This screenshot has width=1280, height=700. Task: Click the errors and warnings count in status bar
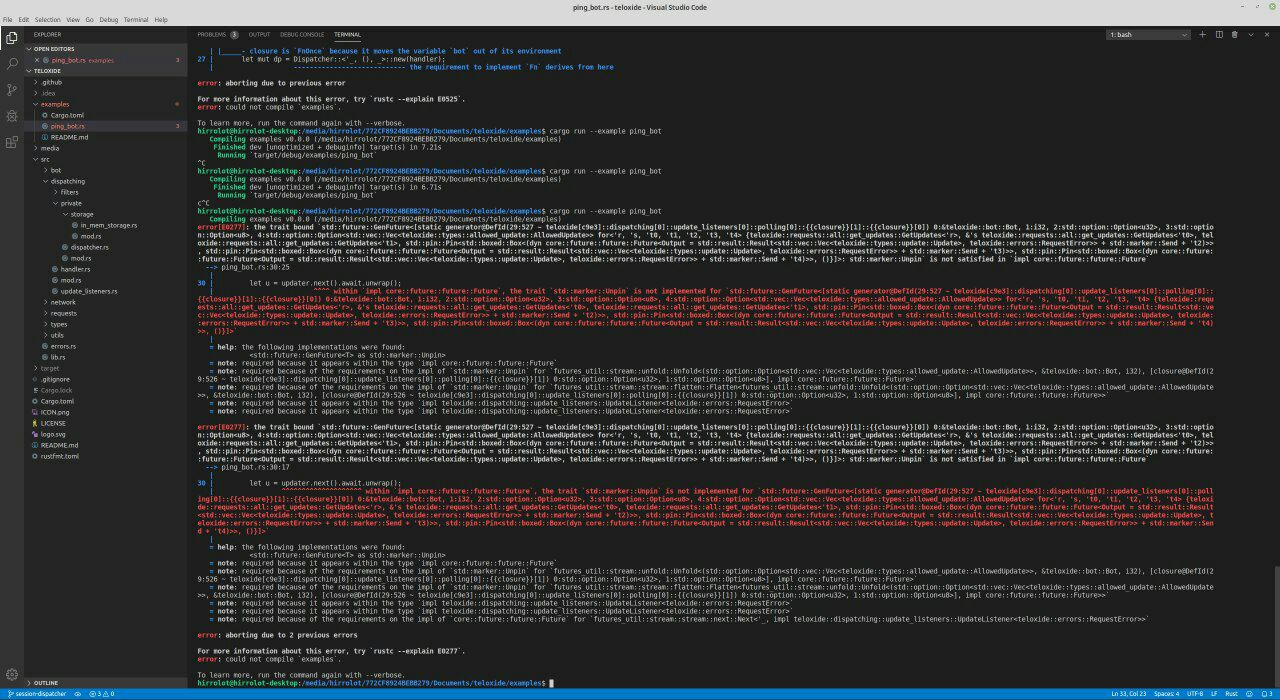tap(101, 694)
